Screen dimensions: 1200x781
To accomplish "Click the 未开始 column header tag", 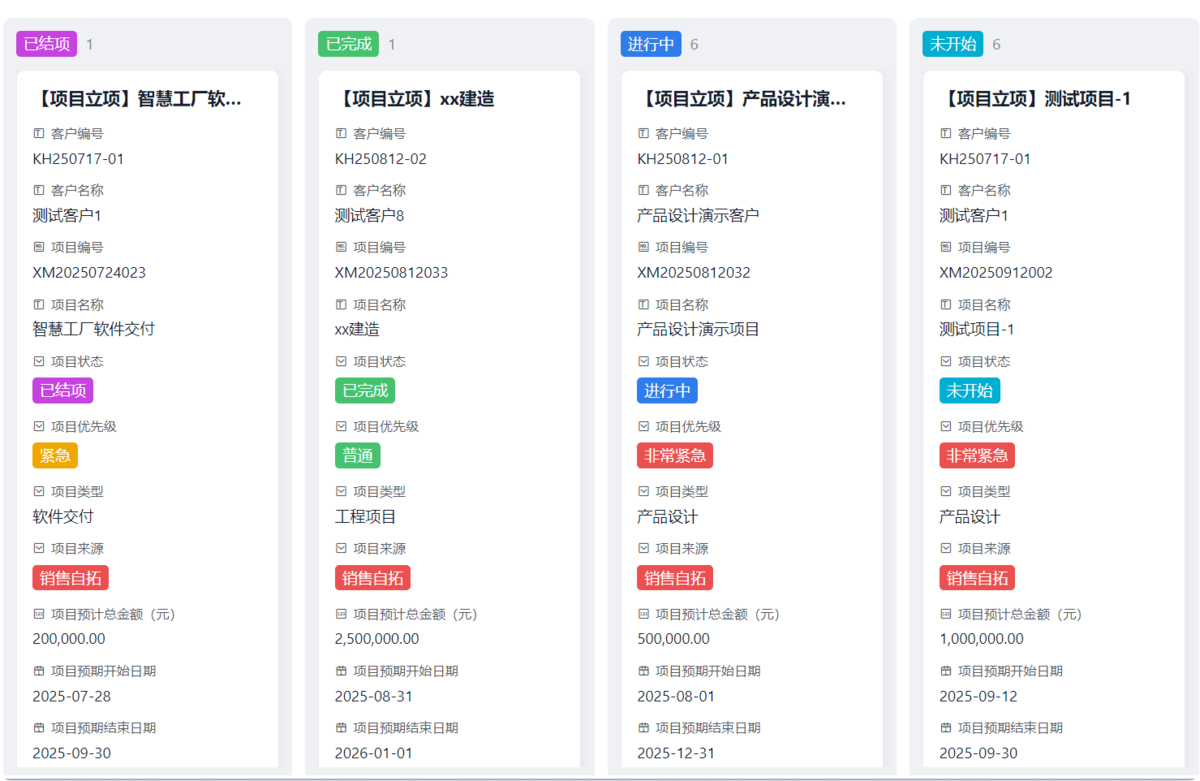I will tap(953, 44).
